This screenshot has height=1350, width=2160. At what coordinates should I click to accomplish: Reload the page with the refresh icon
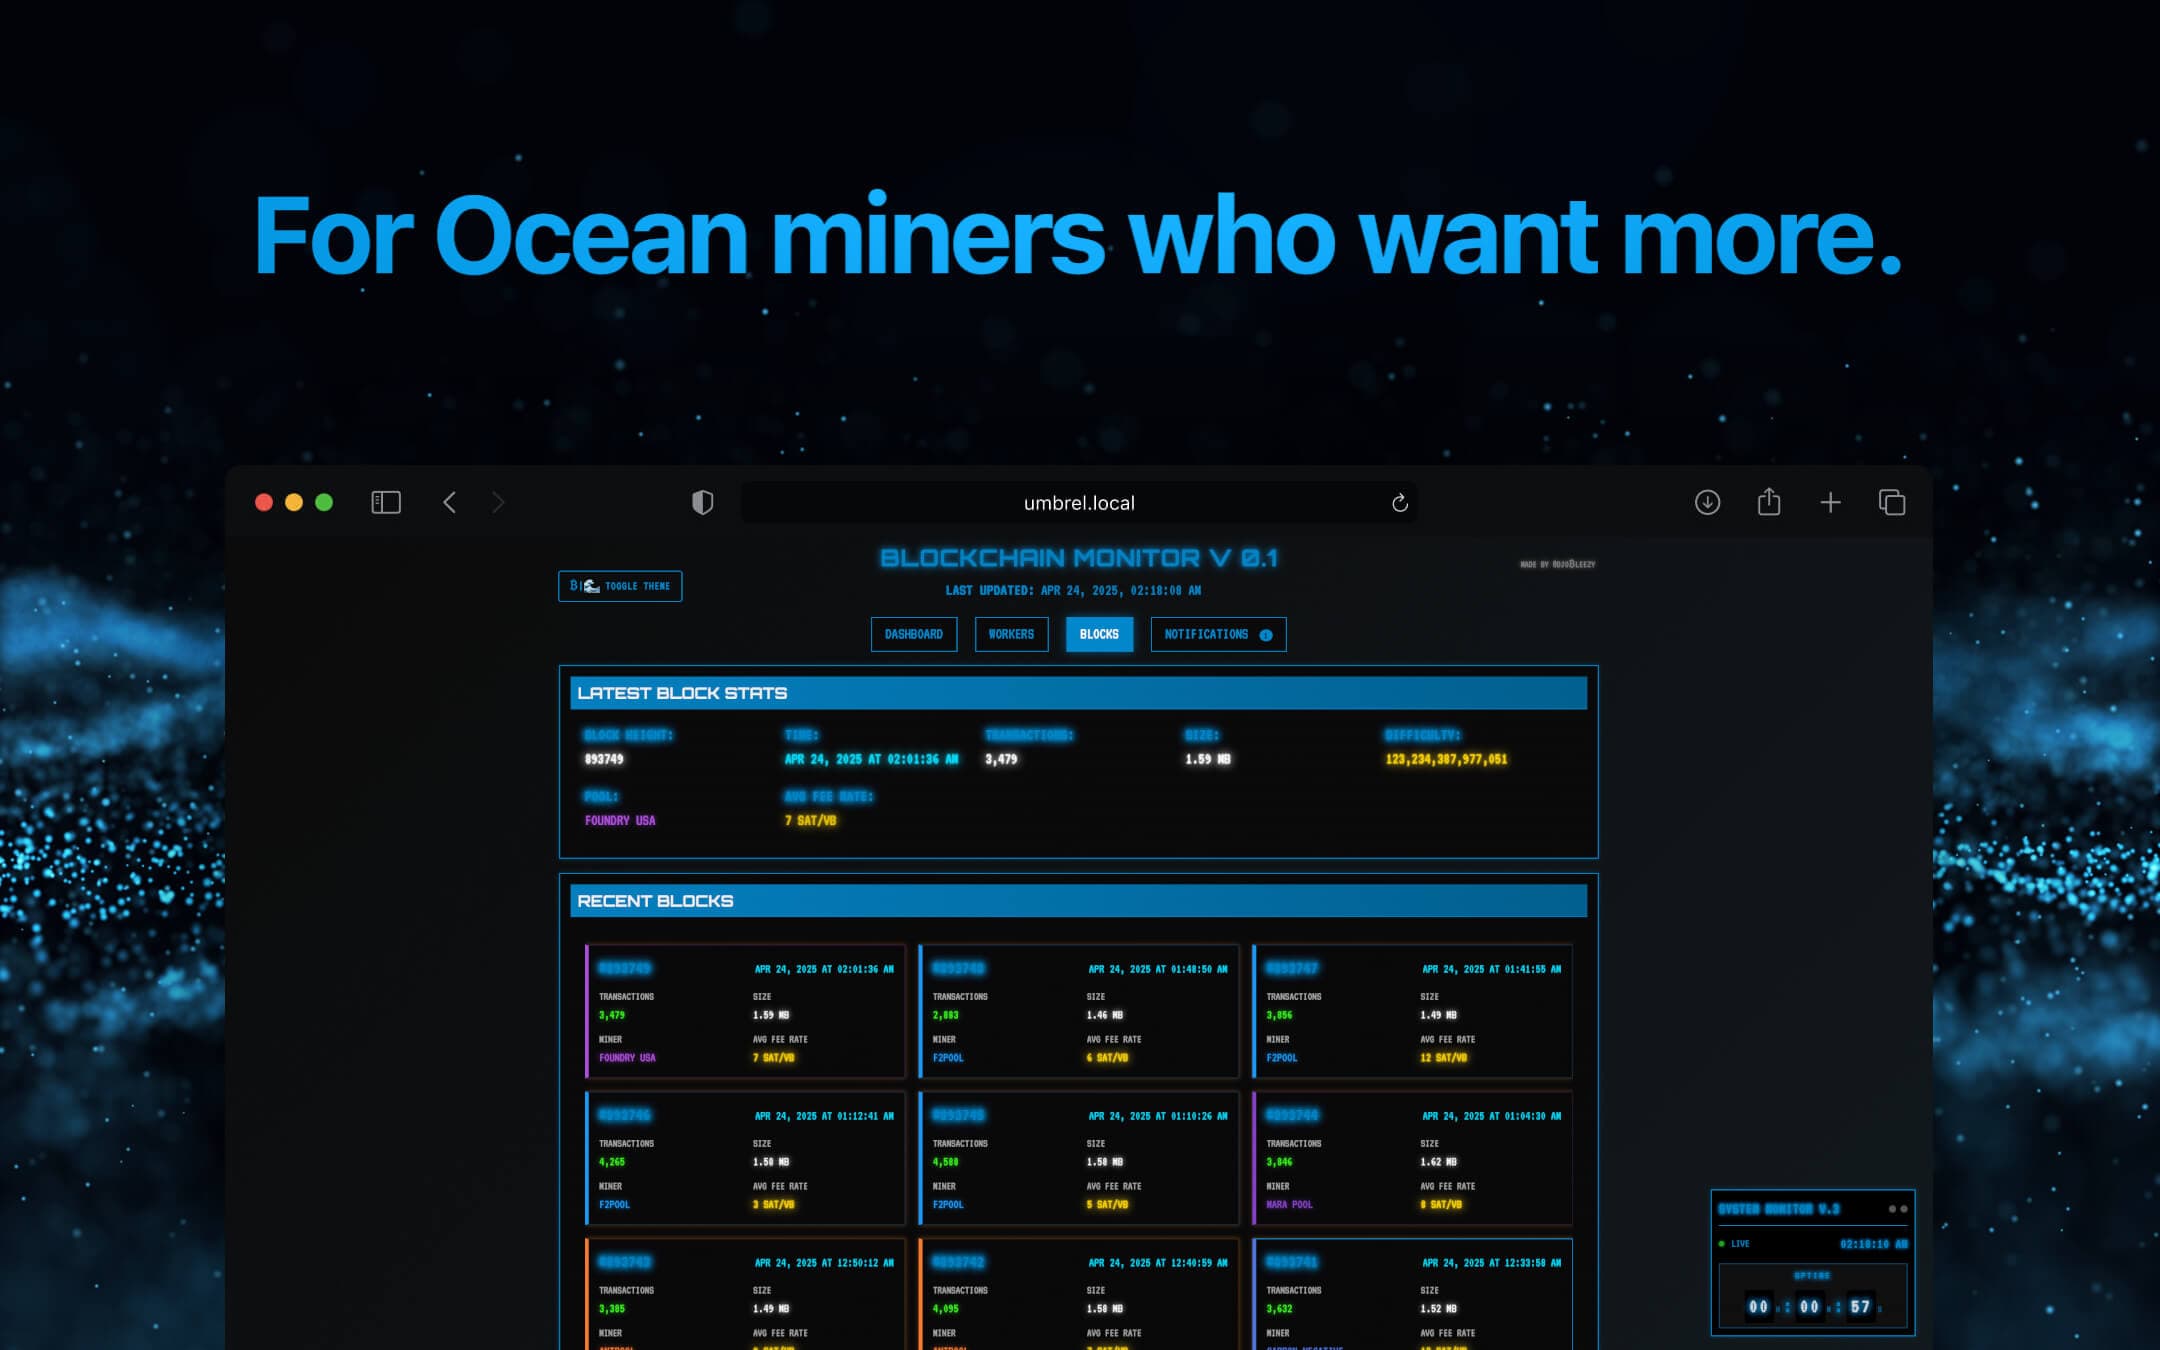1400,503
